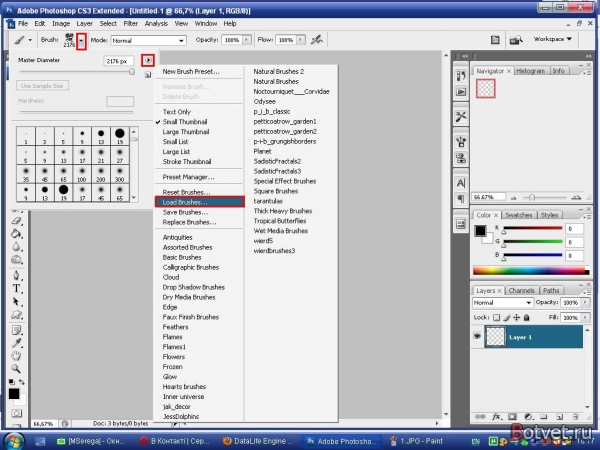Screen dimensions: 600x450
Task: Select the Path Selection arrow tool
Action: pyautogui.click(x=16, y=302)
